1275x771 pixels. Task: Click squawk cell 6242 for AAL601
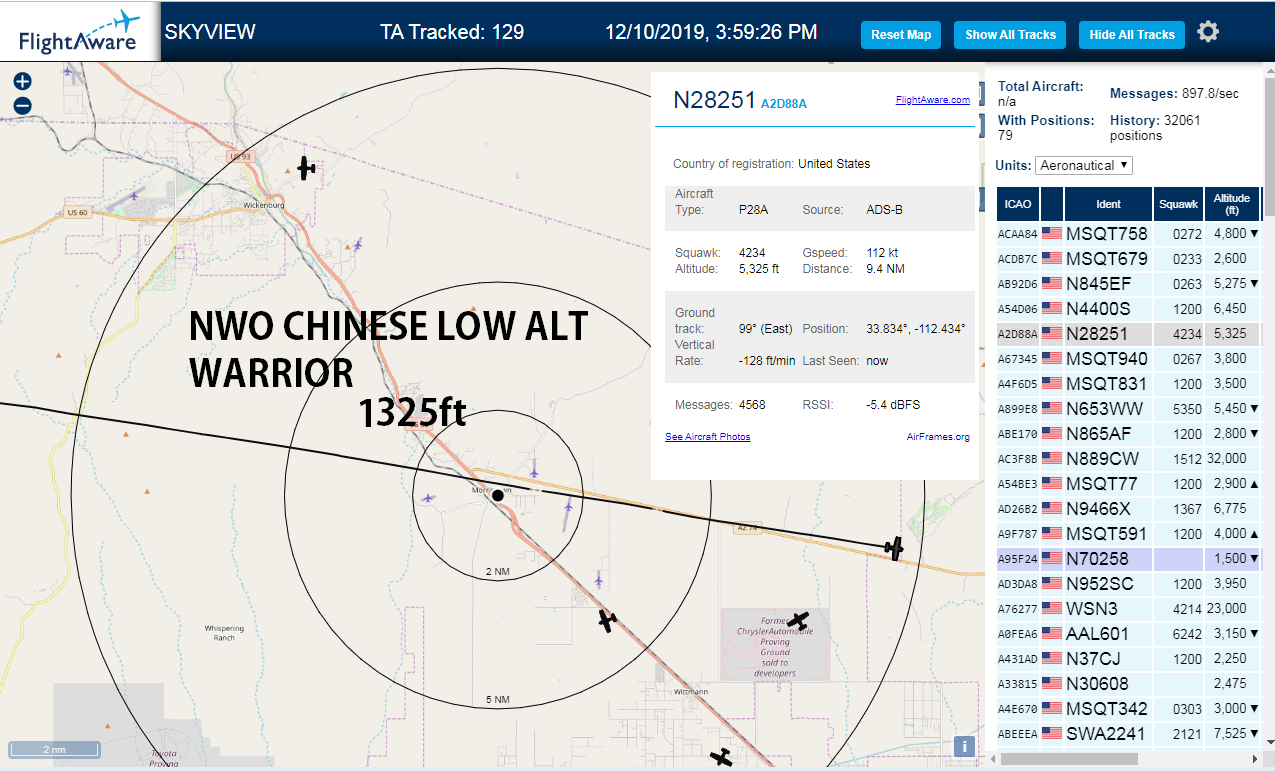(1180, 634)
